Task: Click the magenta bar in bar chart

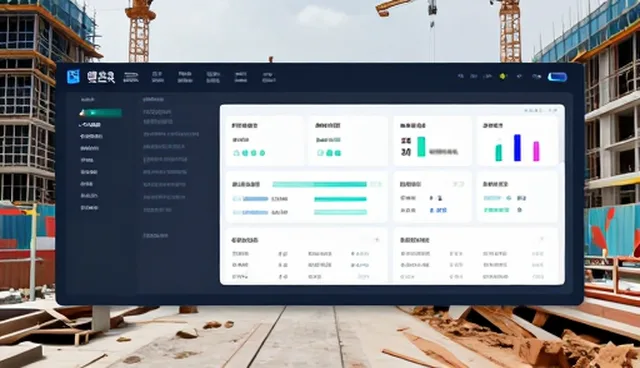Action: pyautogui.click(x=536, y=151)
